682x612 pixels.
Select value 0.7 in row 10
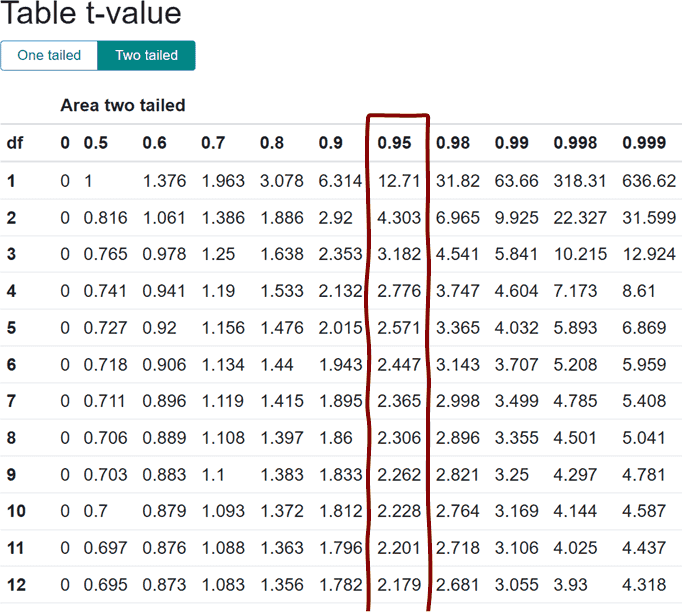[x=95, y=511]
